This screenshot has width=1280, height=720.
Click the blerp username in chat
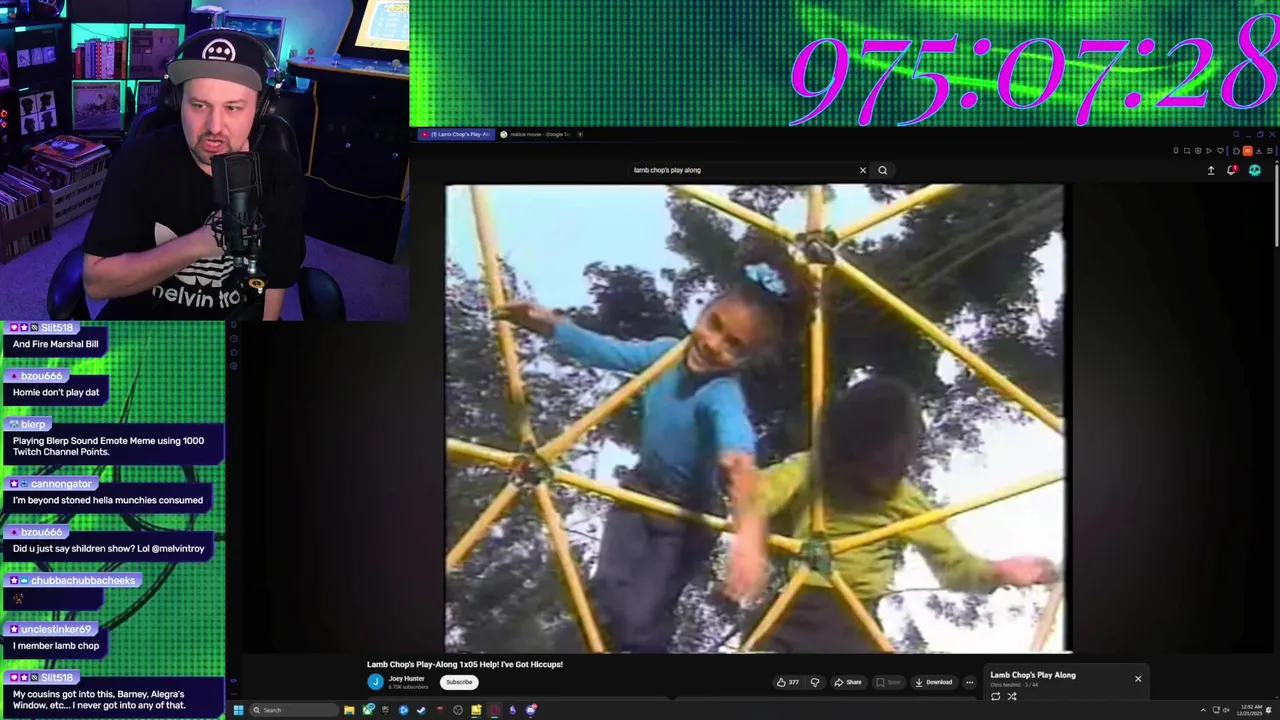[33, 424]
